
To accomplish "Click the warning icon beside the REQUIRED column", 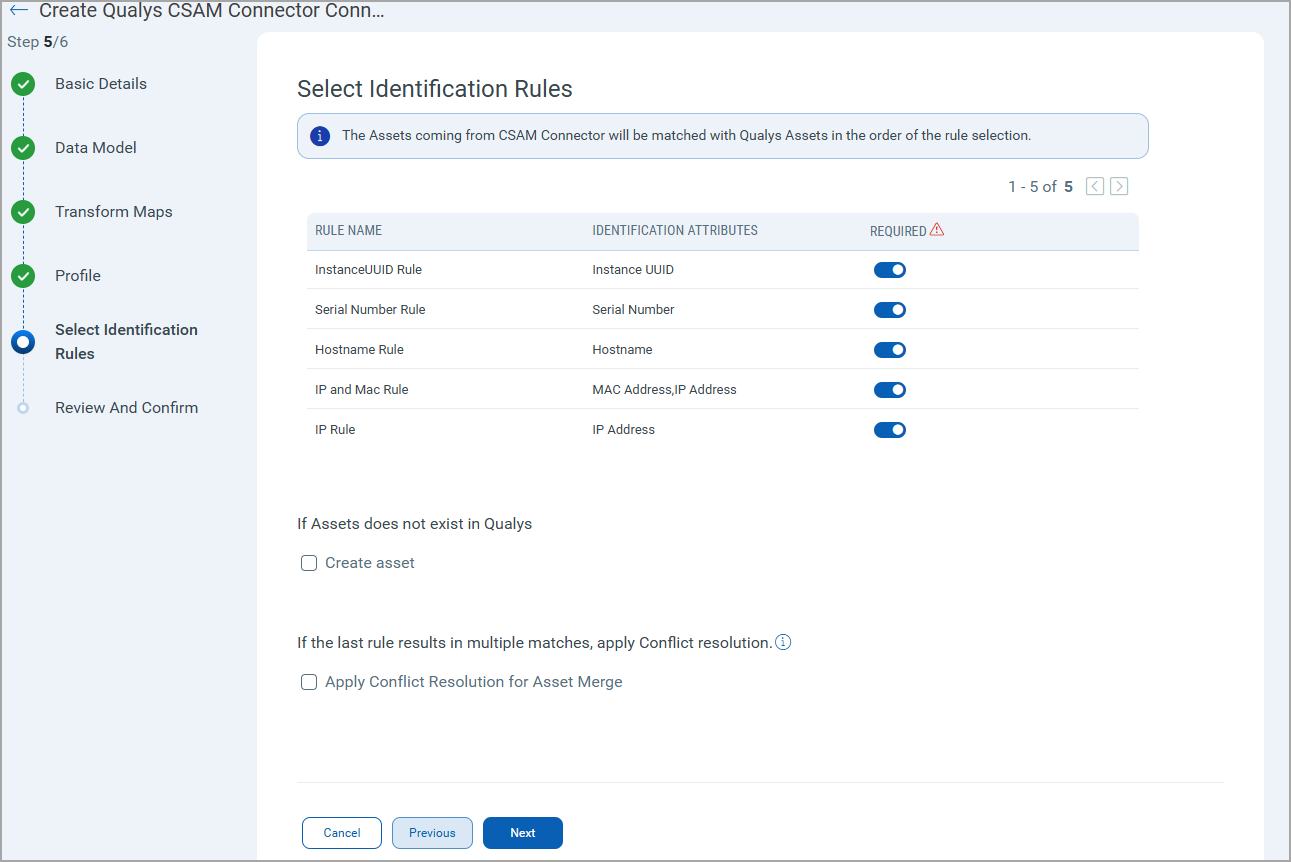I will pos(937,229).
